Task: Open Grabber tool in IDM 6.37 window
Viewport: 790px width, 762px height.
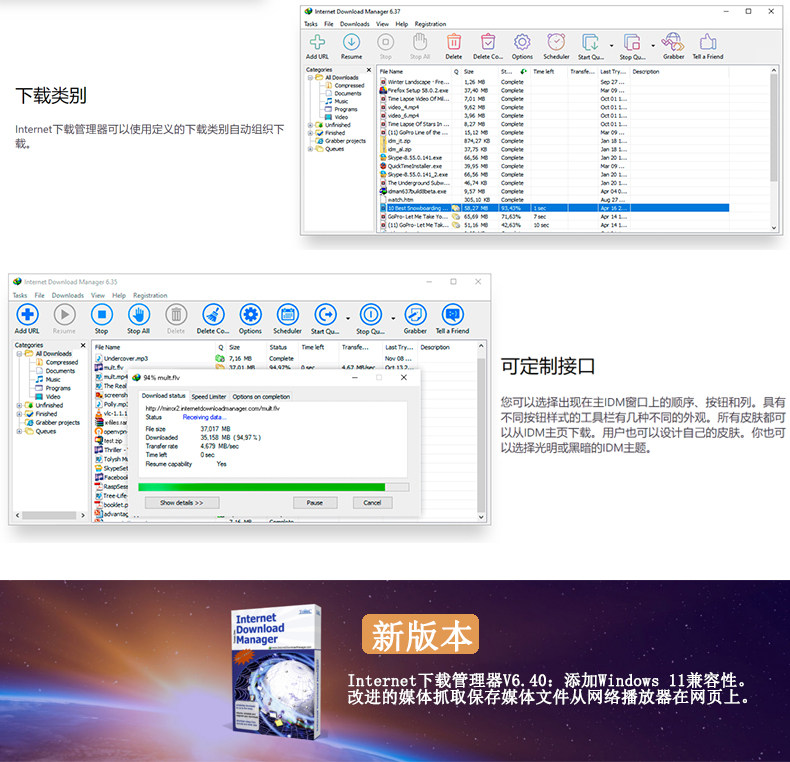Action: [x=674, y=46]
